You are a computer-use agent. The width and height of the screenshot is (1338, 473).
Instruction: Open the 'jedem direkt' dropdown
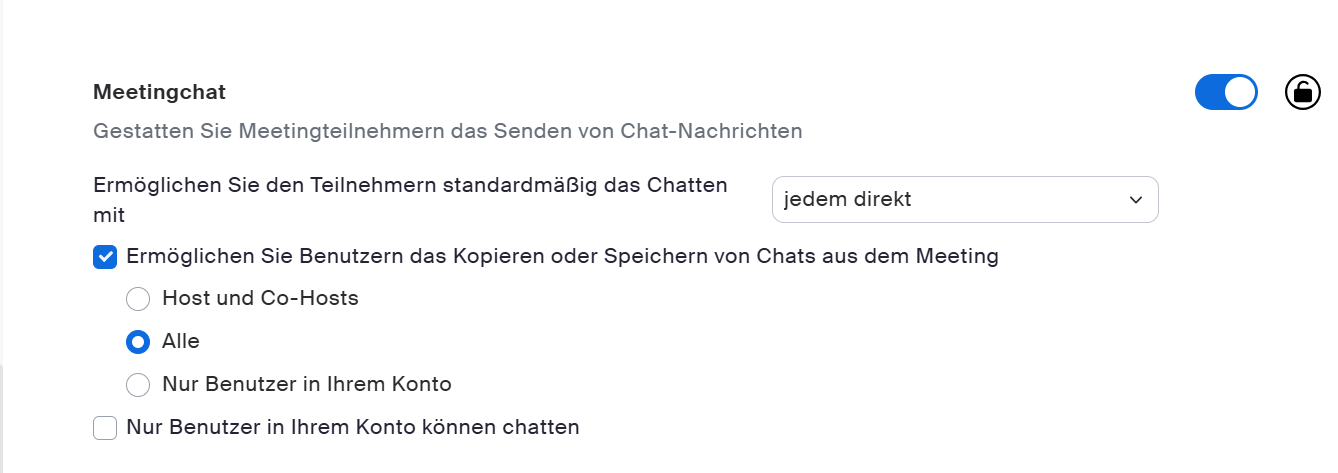[x=964, y=199]
